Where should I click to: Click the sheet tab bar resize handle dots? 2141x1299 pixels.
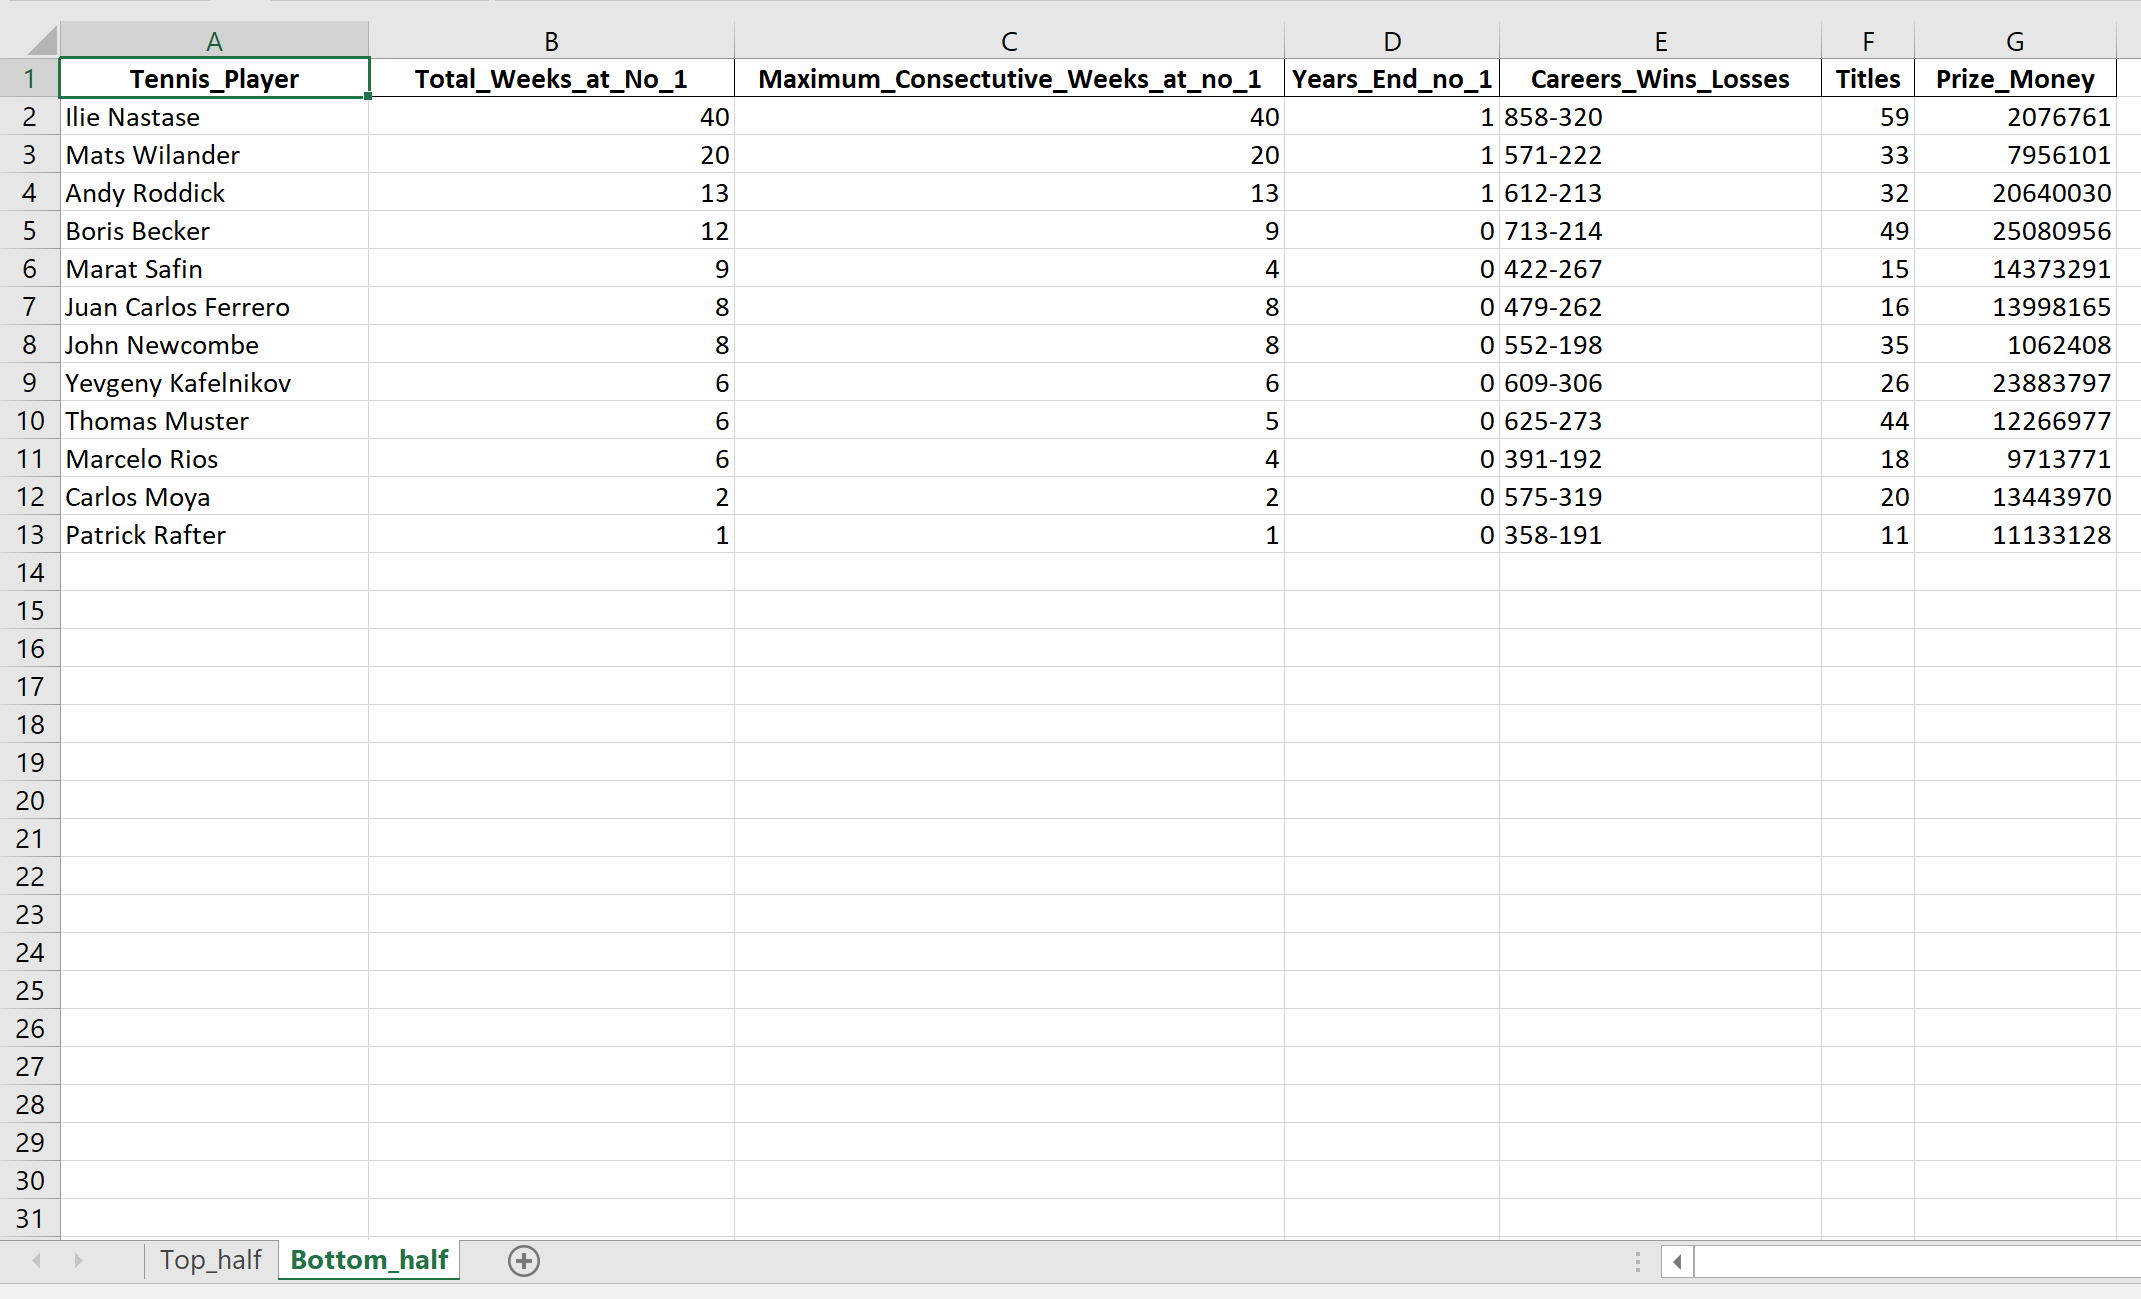[1637, 1262]
